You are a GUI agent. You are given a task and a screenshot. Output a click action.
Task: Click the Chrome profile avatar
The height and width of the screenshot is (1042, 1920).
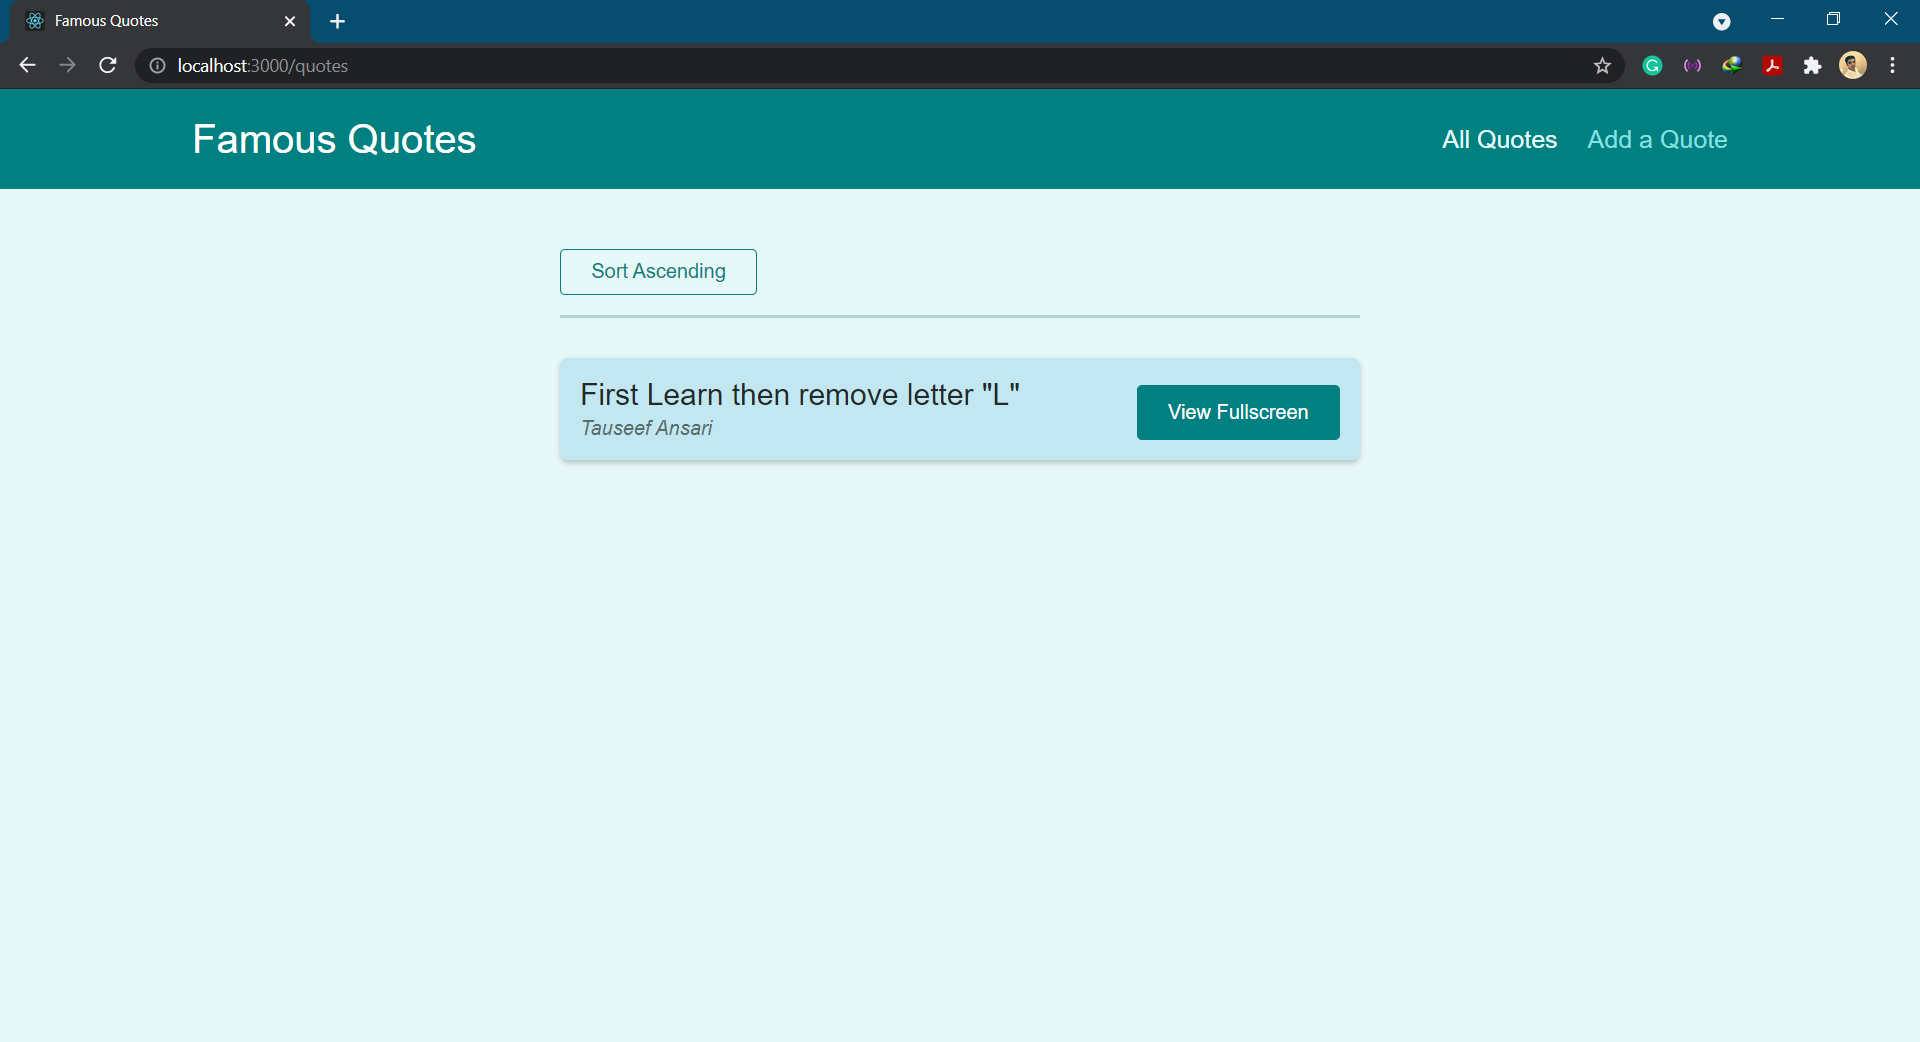[x=1852, y=66]
